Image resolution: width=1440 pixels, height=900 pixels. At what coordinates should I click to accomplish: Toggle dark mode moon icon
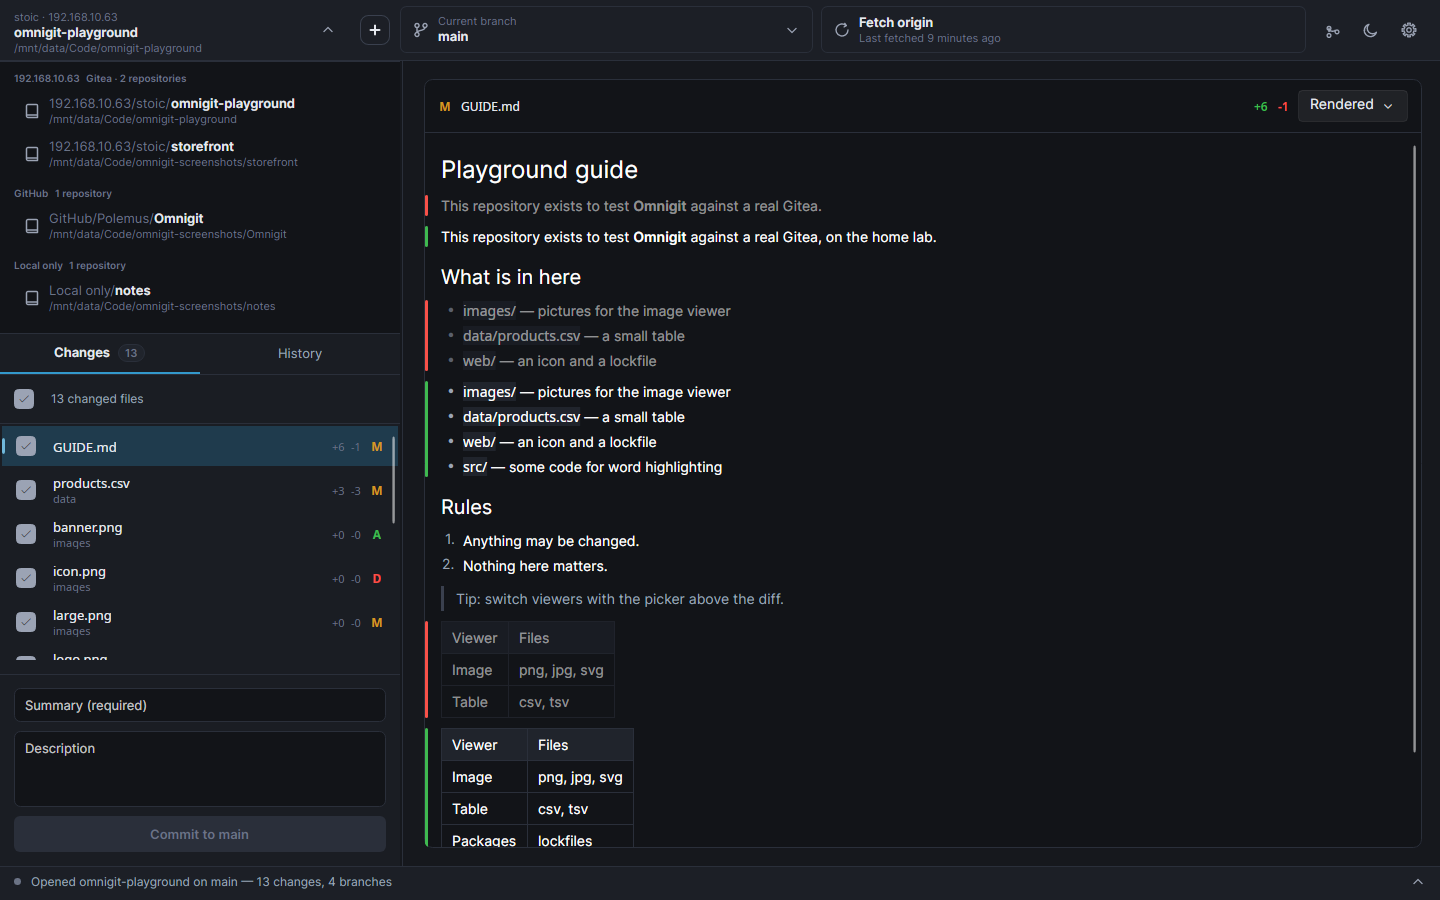pyautogui.click(x=1370, y=31)
